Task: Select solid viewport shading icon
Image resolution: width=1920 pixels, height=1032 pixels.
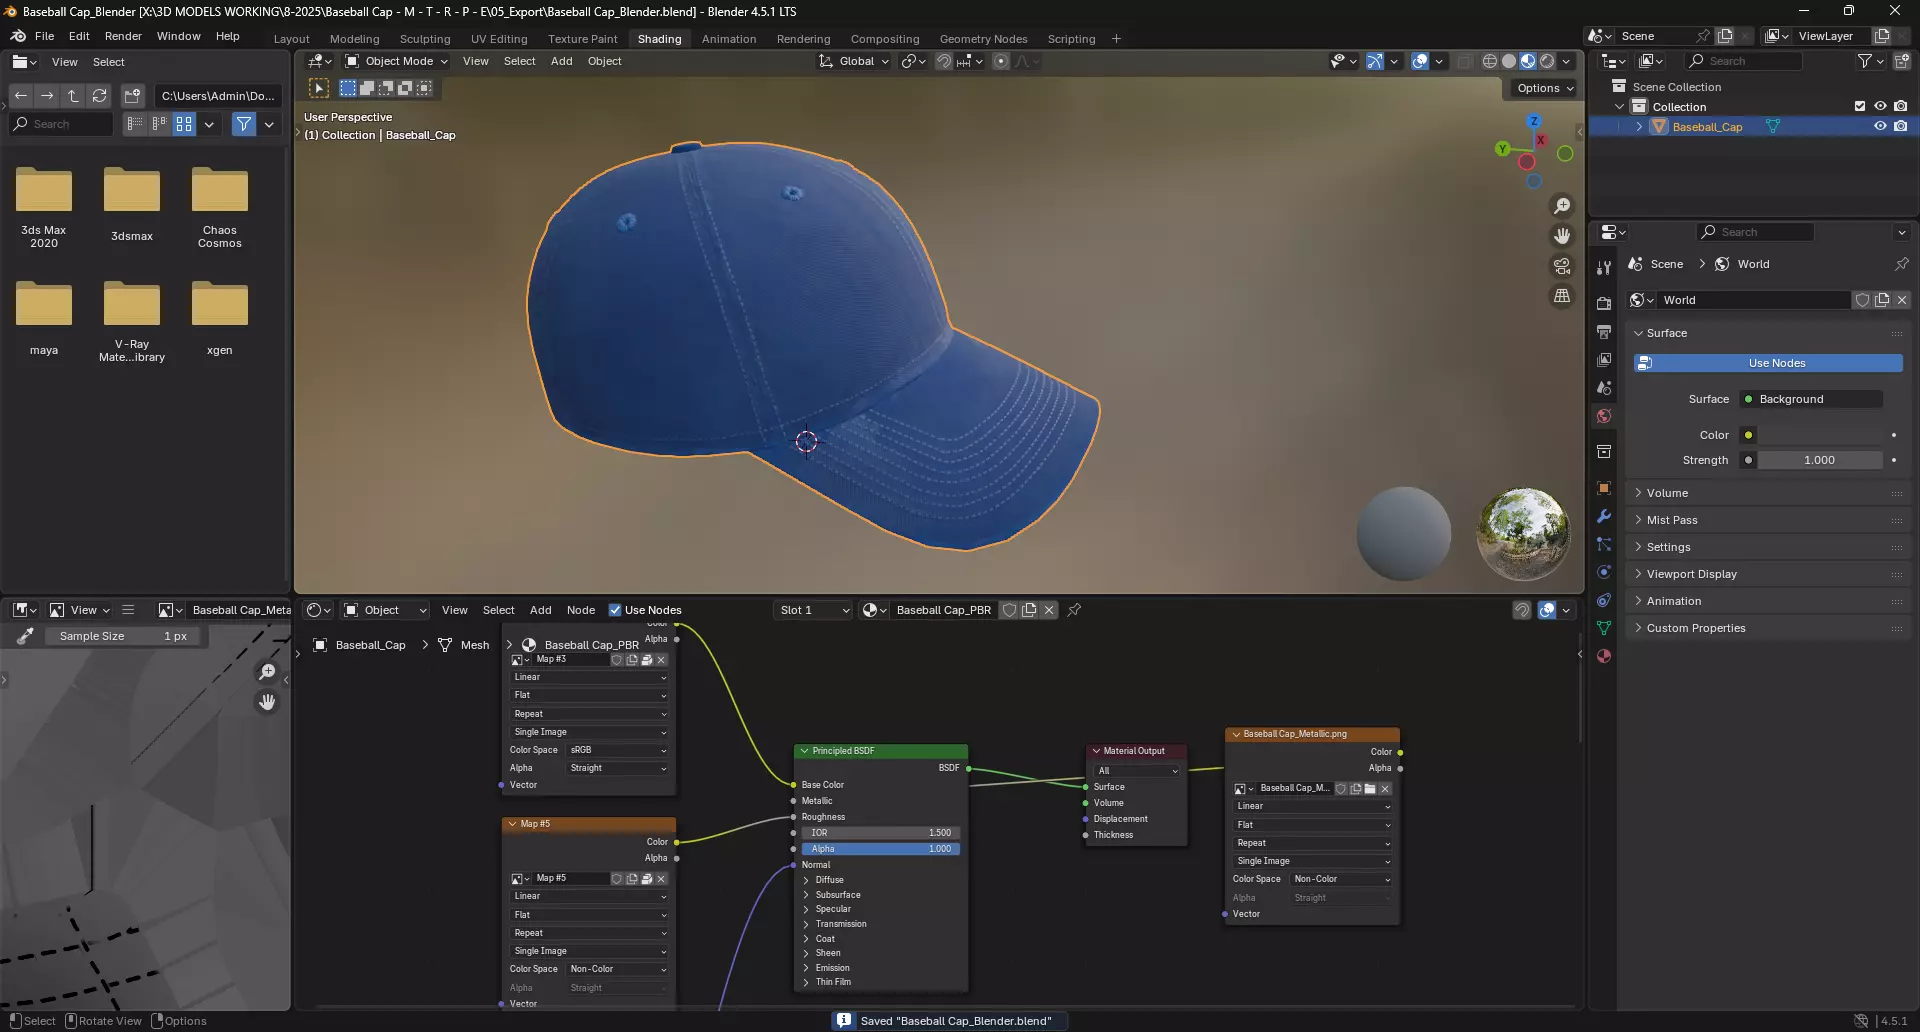Action: point(1509,61)
